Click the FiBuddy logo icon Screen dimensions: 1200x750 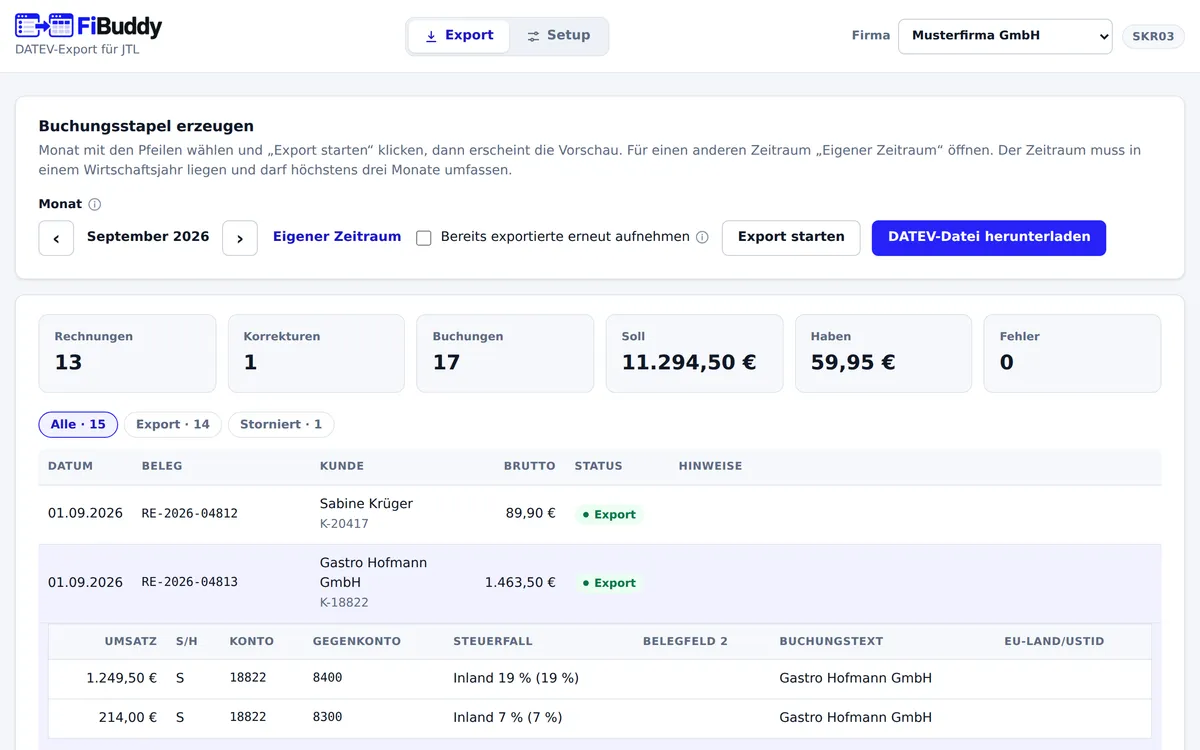click(44, 25)
